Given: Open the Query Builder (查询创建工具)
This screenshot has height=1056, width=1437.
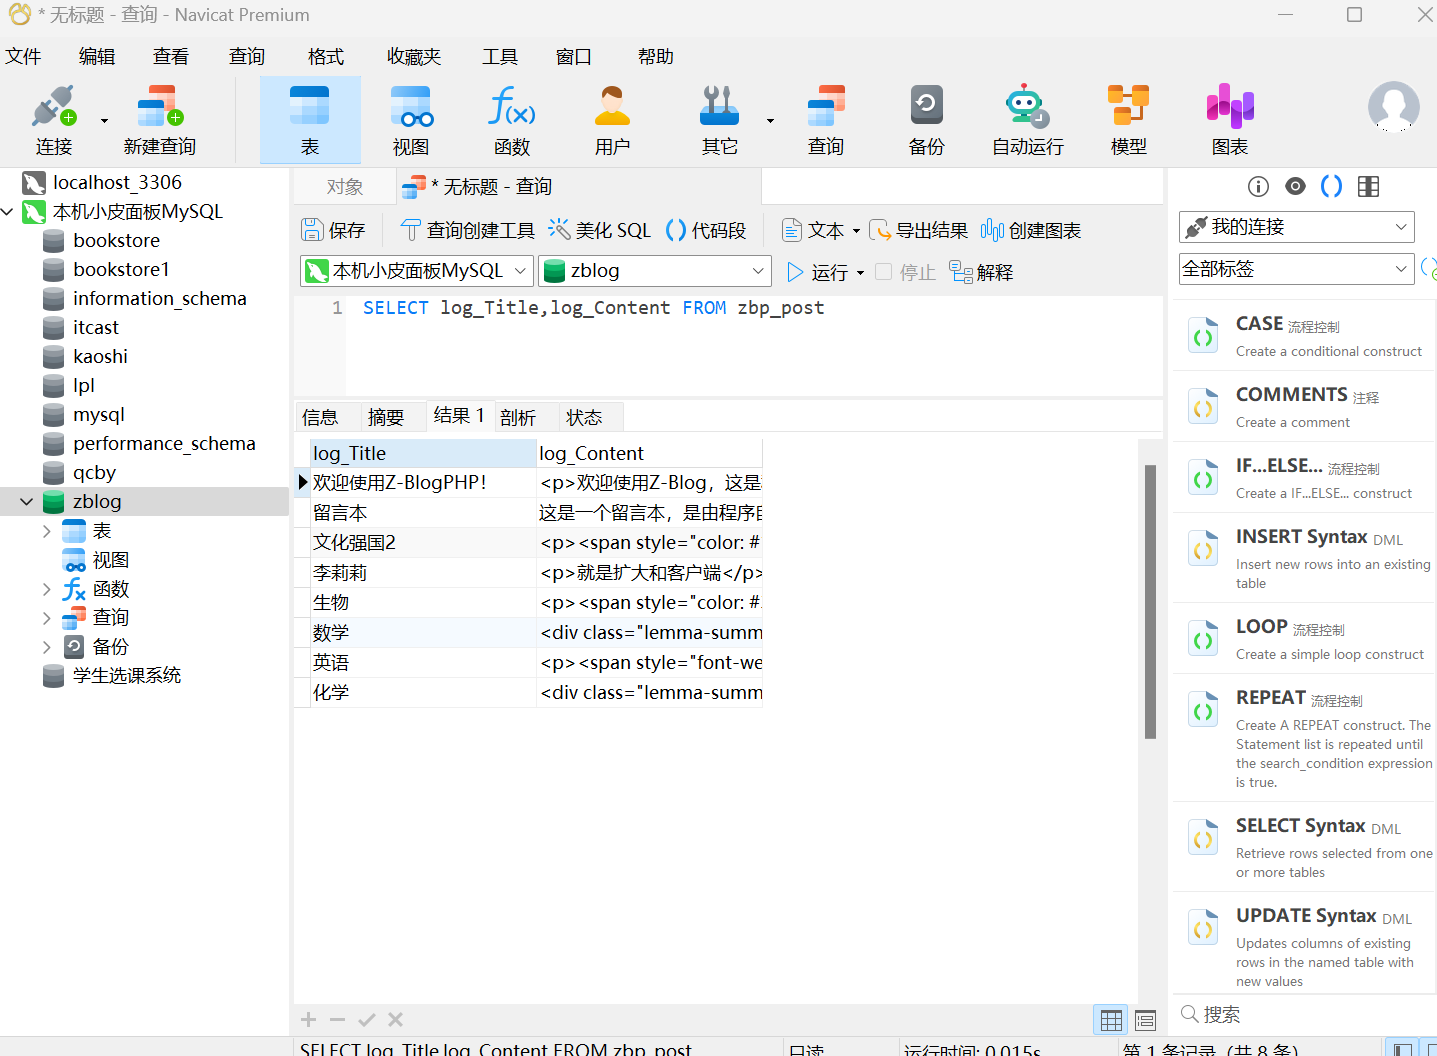Looking at the screenshot, I should pyautogui.click(x=468, y=231).
